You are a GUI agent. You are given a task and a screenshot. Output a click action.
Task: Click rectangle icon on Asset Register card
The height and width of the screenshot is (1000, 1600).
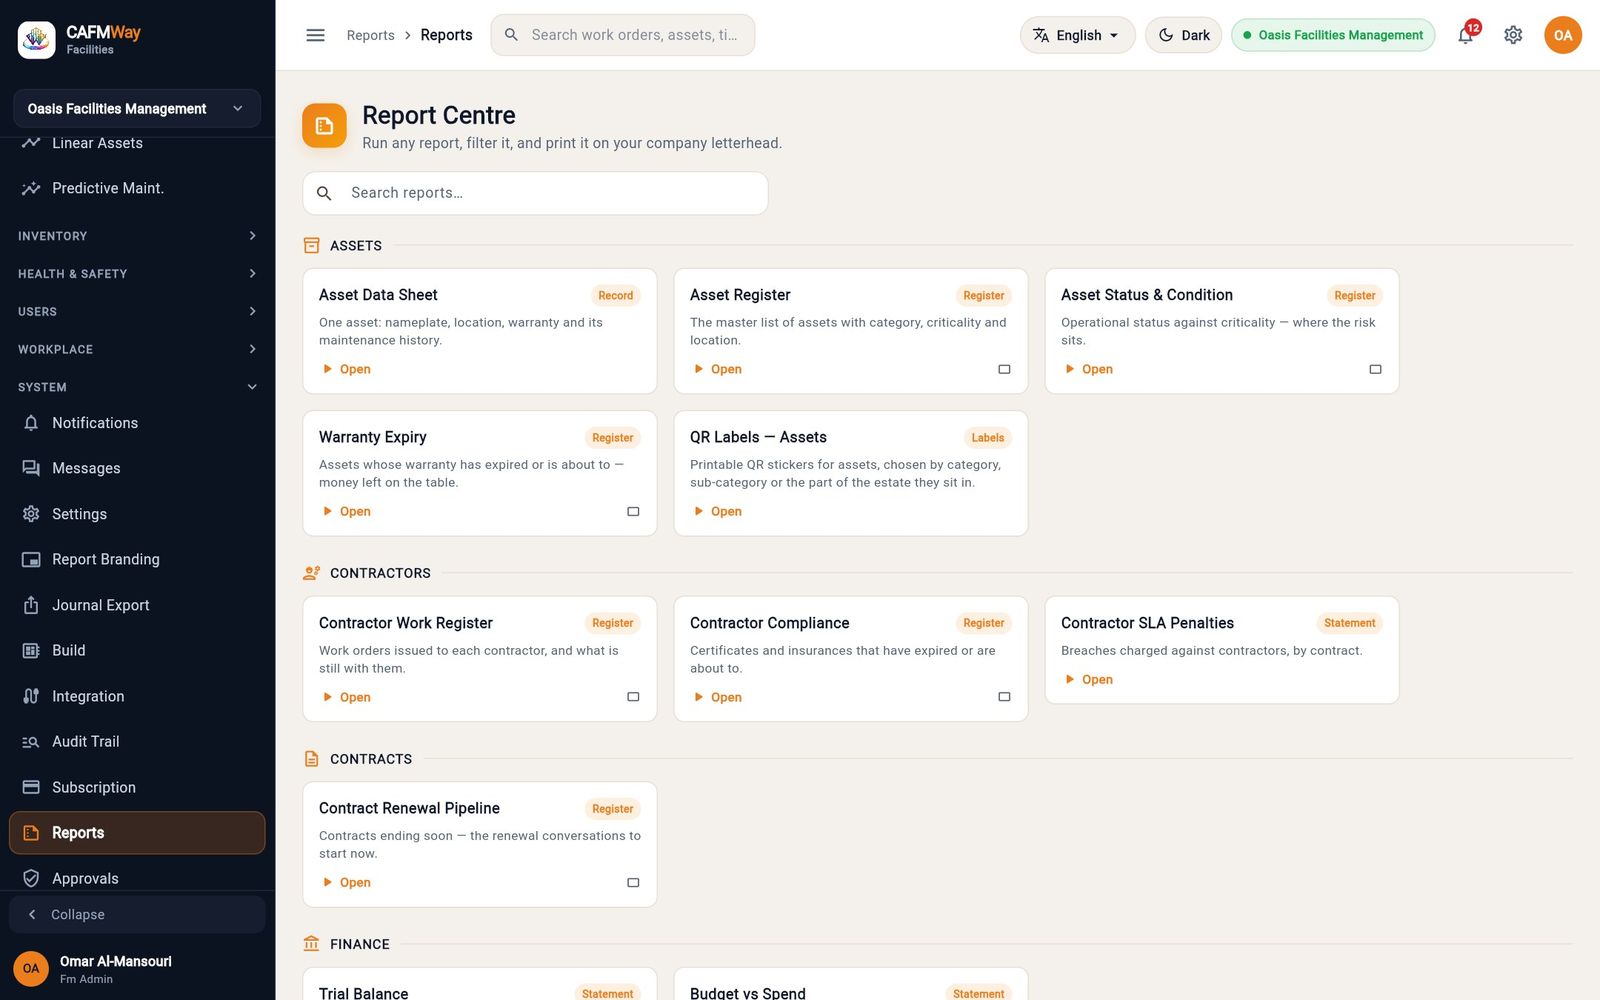click(x=1004, y=369)
